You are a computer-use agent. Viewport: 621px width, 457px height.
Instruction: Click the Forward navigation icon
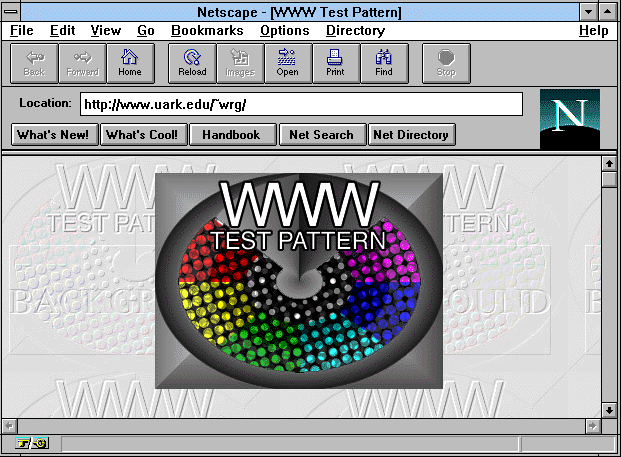click(82, 62)
